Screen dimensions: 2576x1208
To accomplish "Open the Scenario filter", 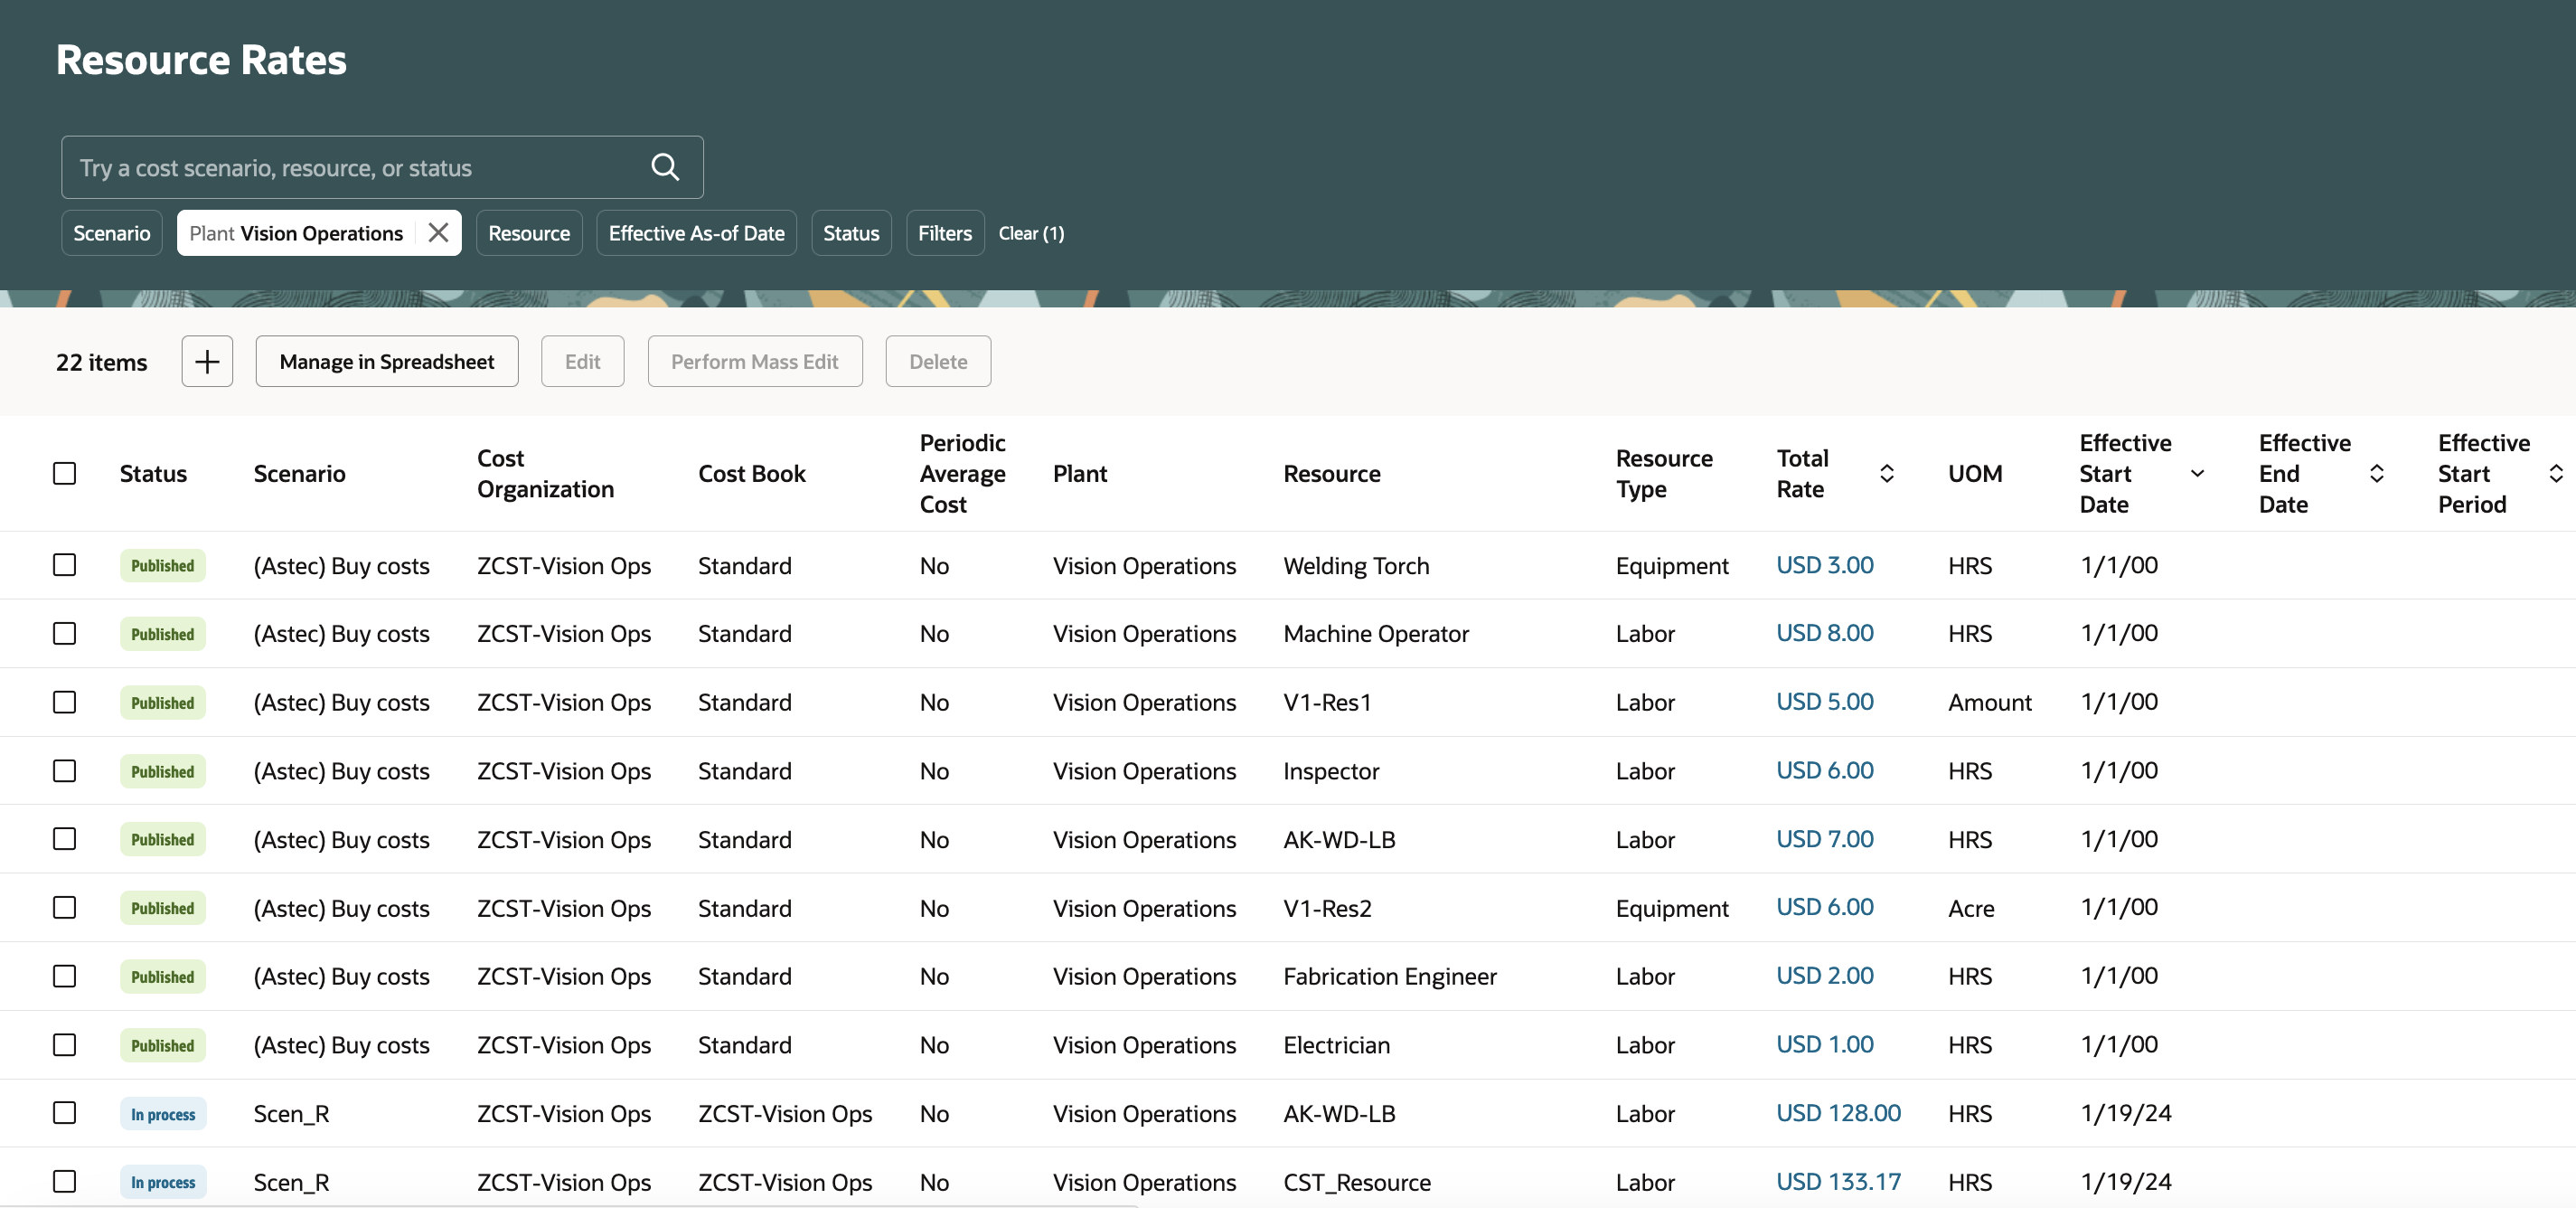I will (x=111, y=232).
